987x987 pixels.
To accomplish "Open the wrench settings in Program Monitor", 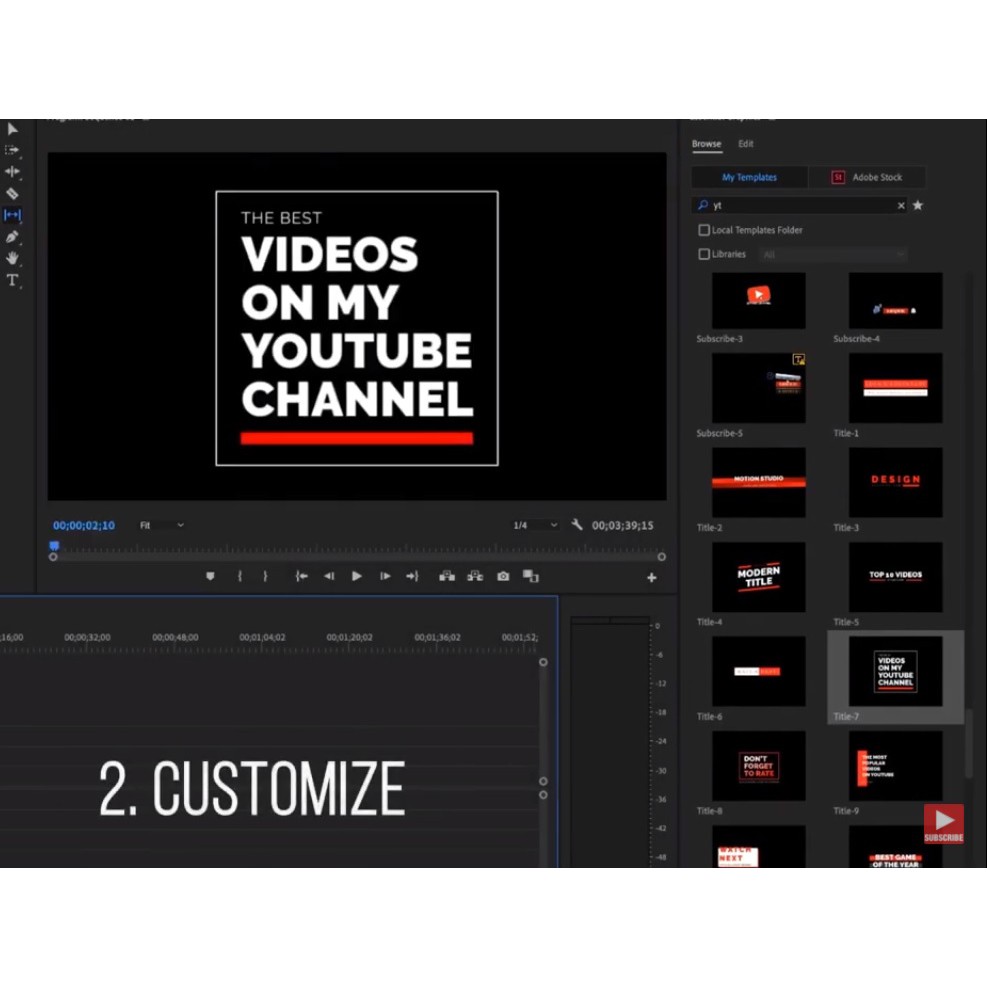I will [x=577, y=525].
